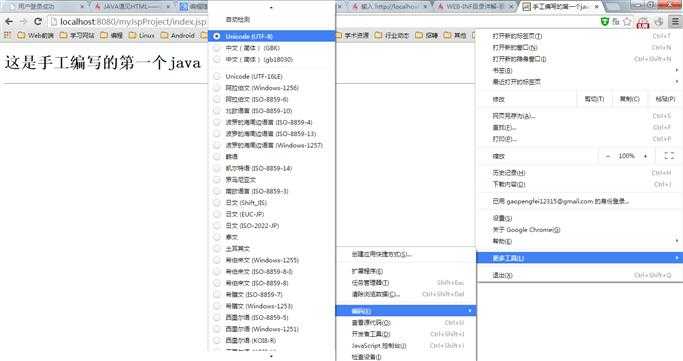Image resolution: width=683 pixels, height=361 pixels.
Task: Click encoding list bottom scroll arrow
Action: (x=271, y=356)
